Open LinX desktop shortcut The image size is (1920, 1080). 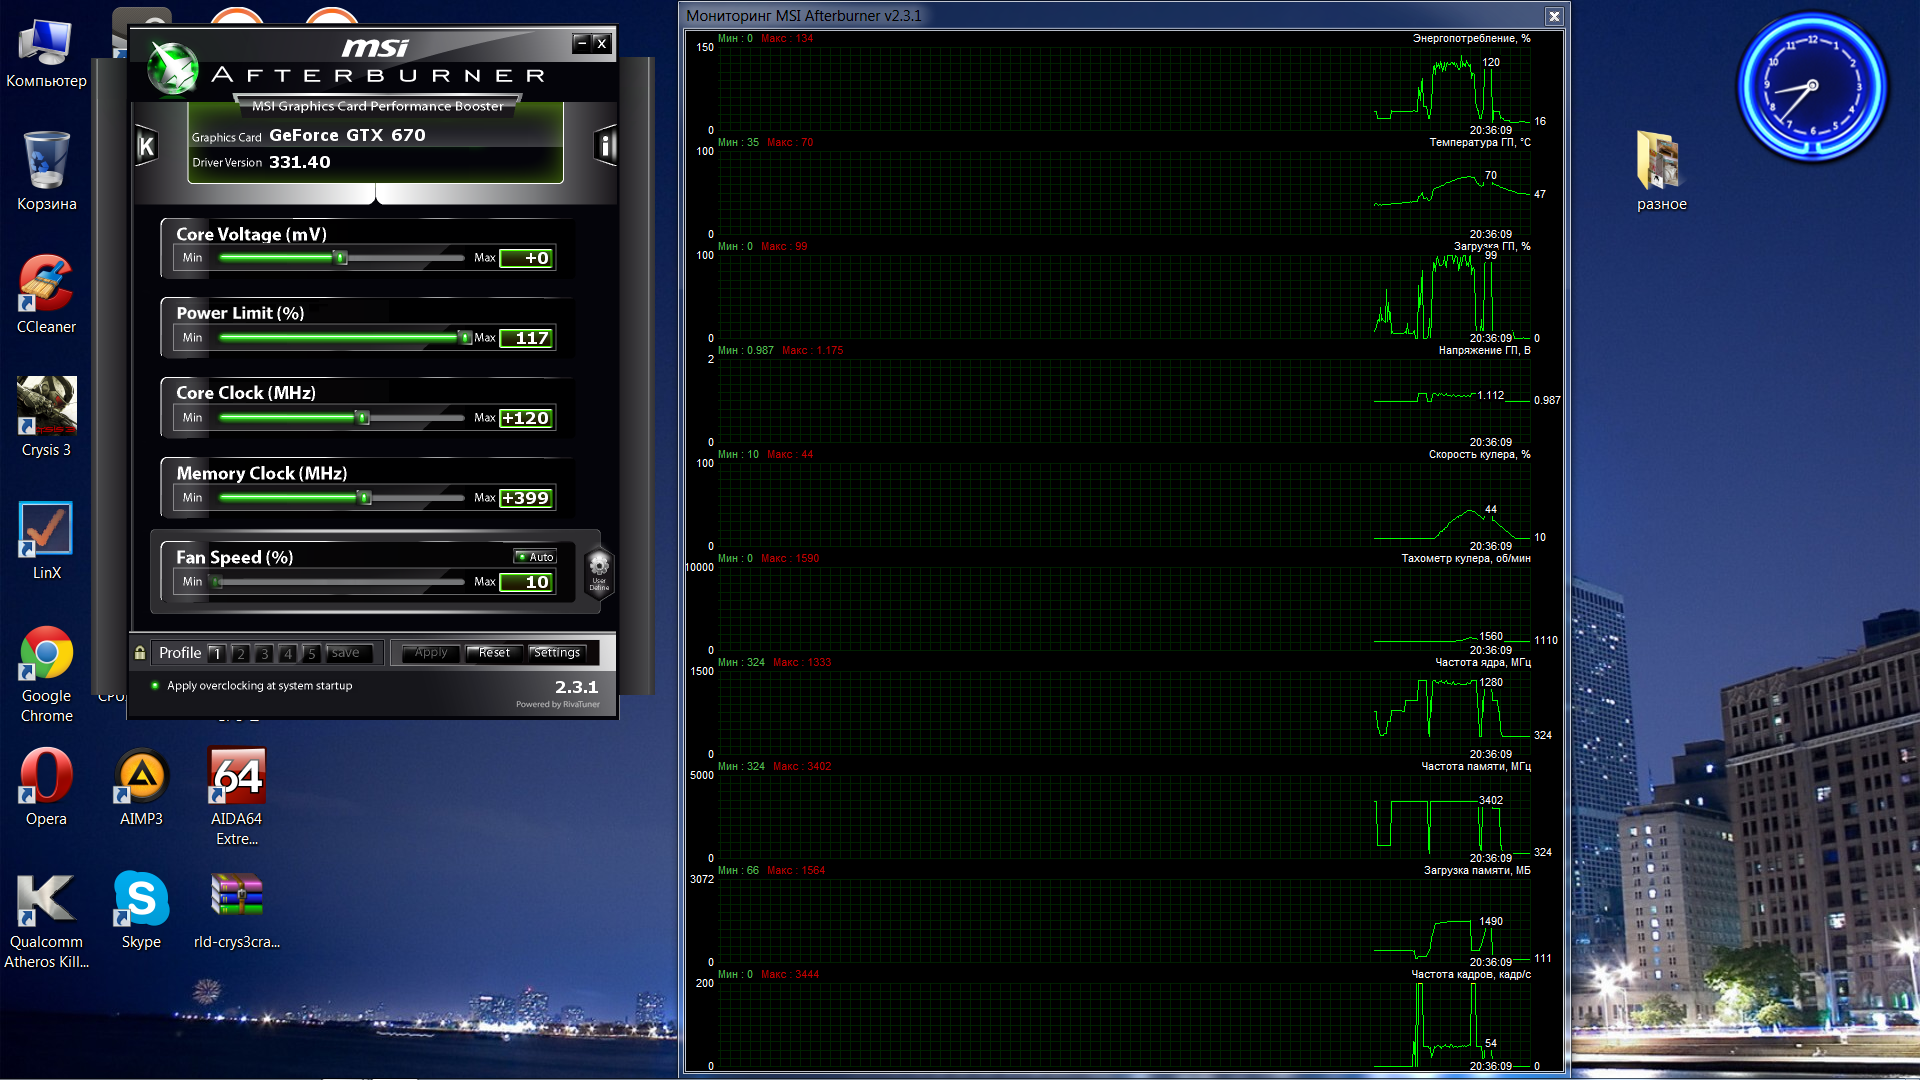46,529
